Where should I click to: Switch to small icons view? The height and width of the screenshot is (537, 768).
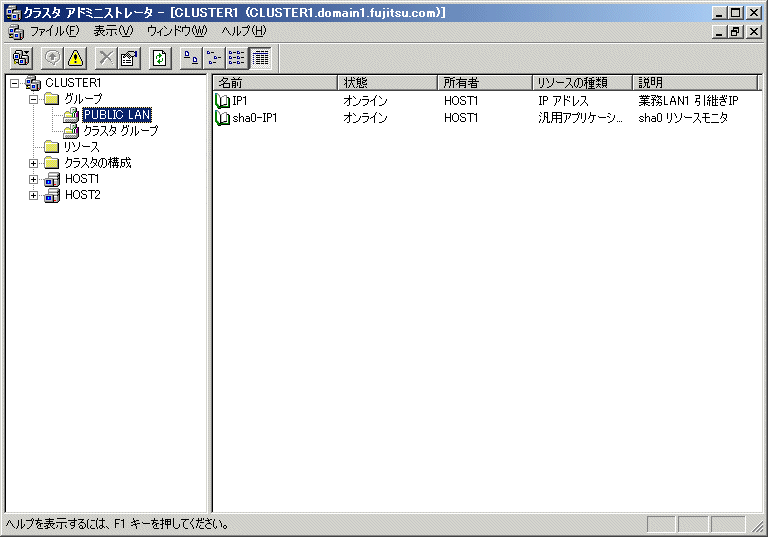[x=213, y=58]
